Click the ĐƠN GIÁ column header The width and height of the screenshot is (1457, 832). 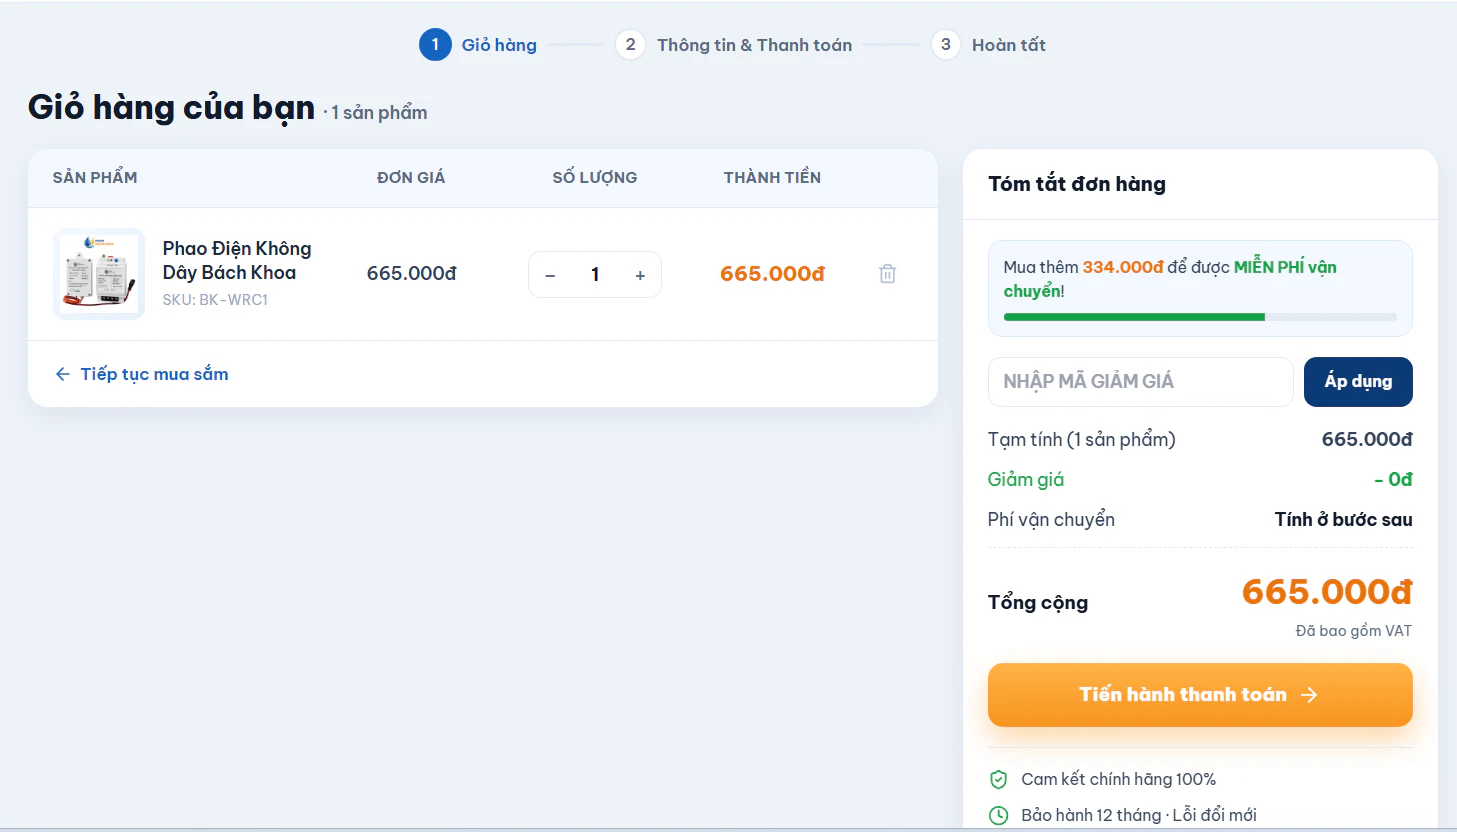[411, 178]
